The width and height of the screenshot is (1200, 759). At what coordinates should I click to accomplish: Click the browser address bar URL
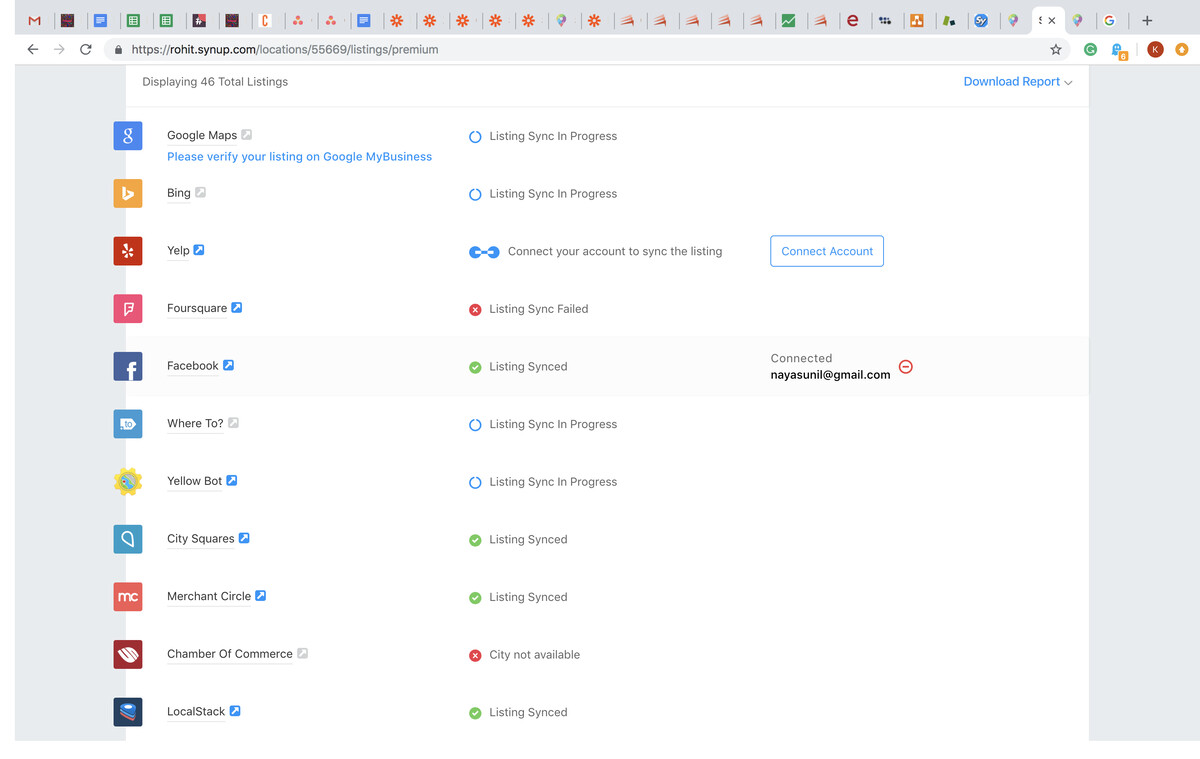(x=285, y=49)
